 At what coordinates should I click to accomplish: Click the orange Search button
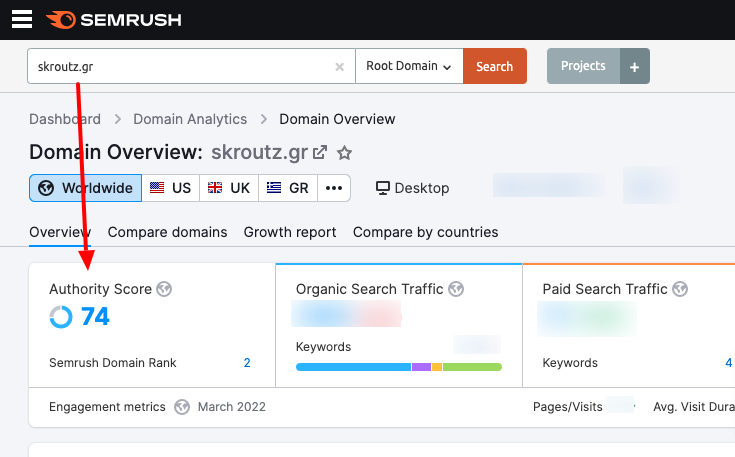(495, 66)
